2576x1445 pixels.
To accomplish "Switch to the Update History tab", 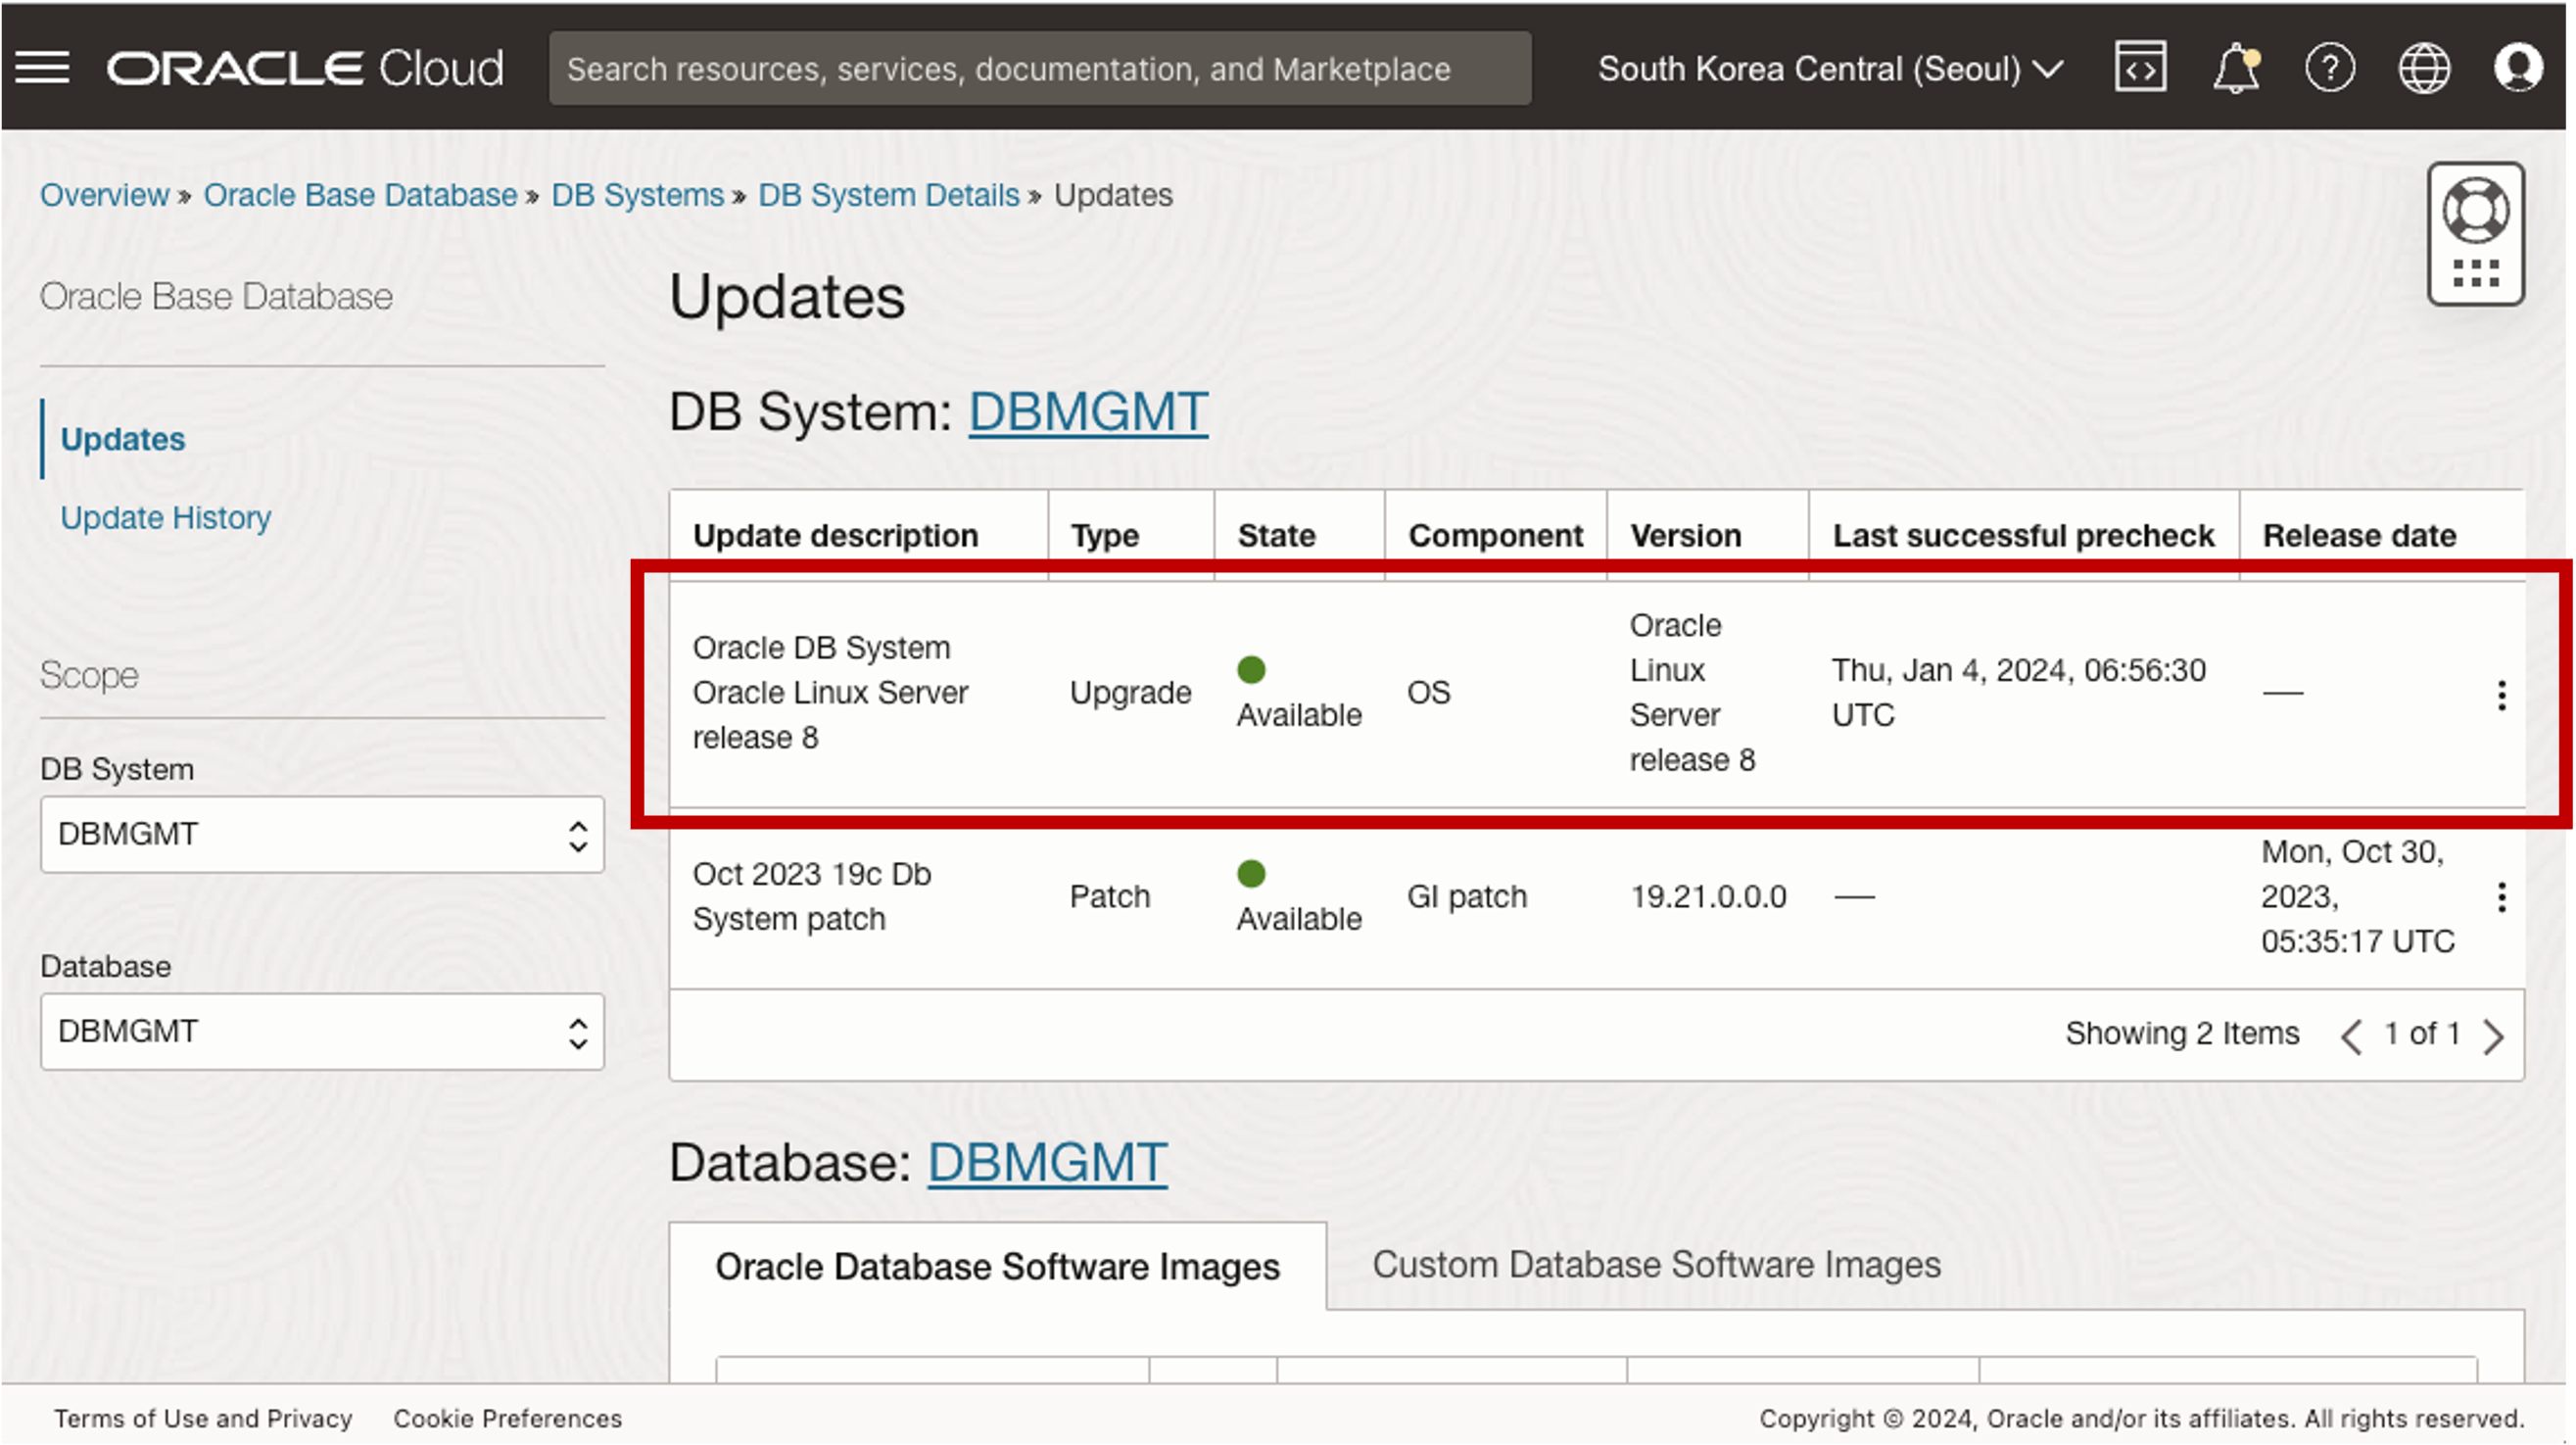I will [x=165, y=518].
